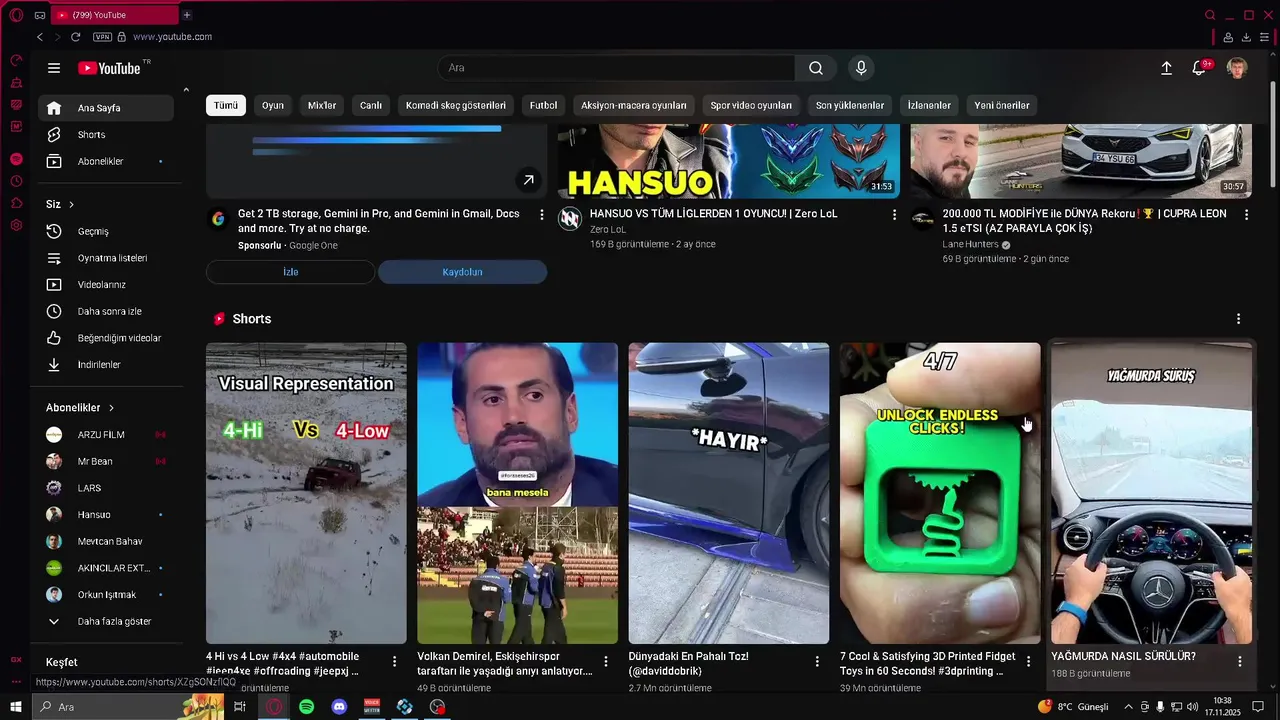Click the Kaydolun button
The height and width of the screenshot is (720, 1280).
pyautogui.click(x=462, y=272)
